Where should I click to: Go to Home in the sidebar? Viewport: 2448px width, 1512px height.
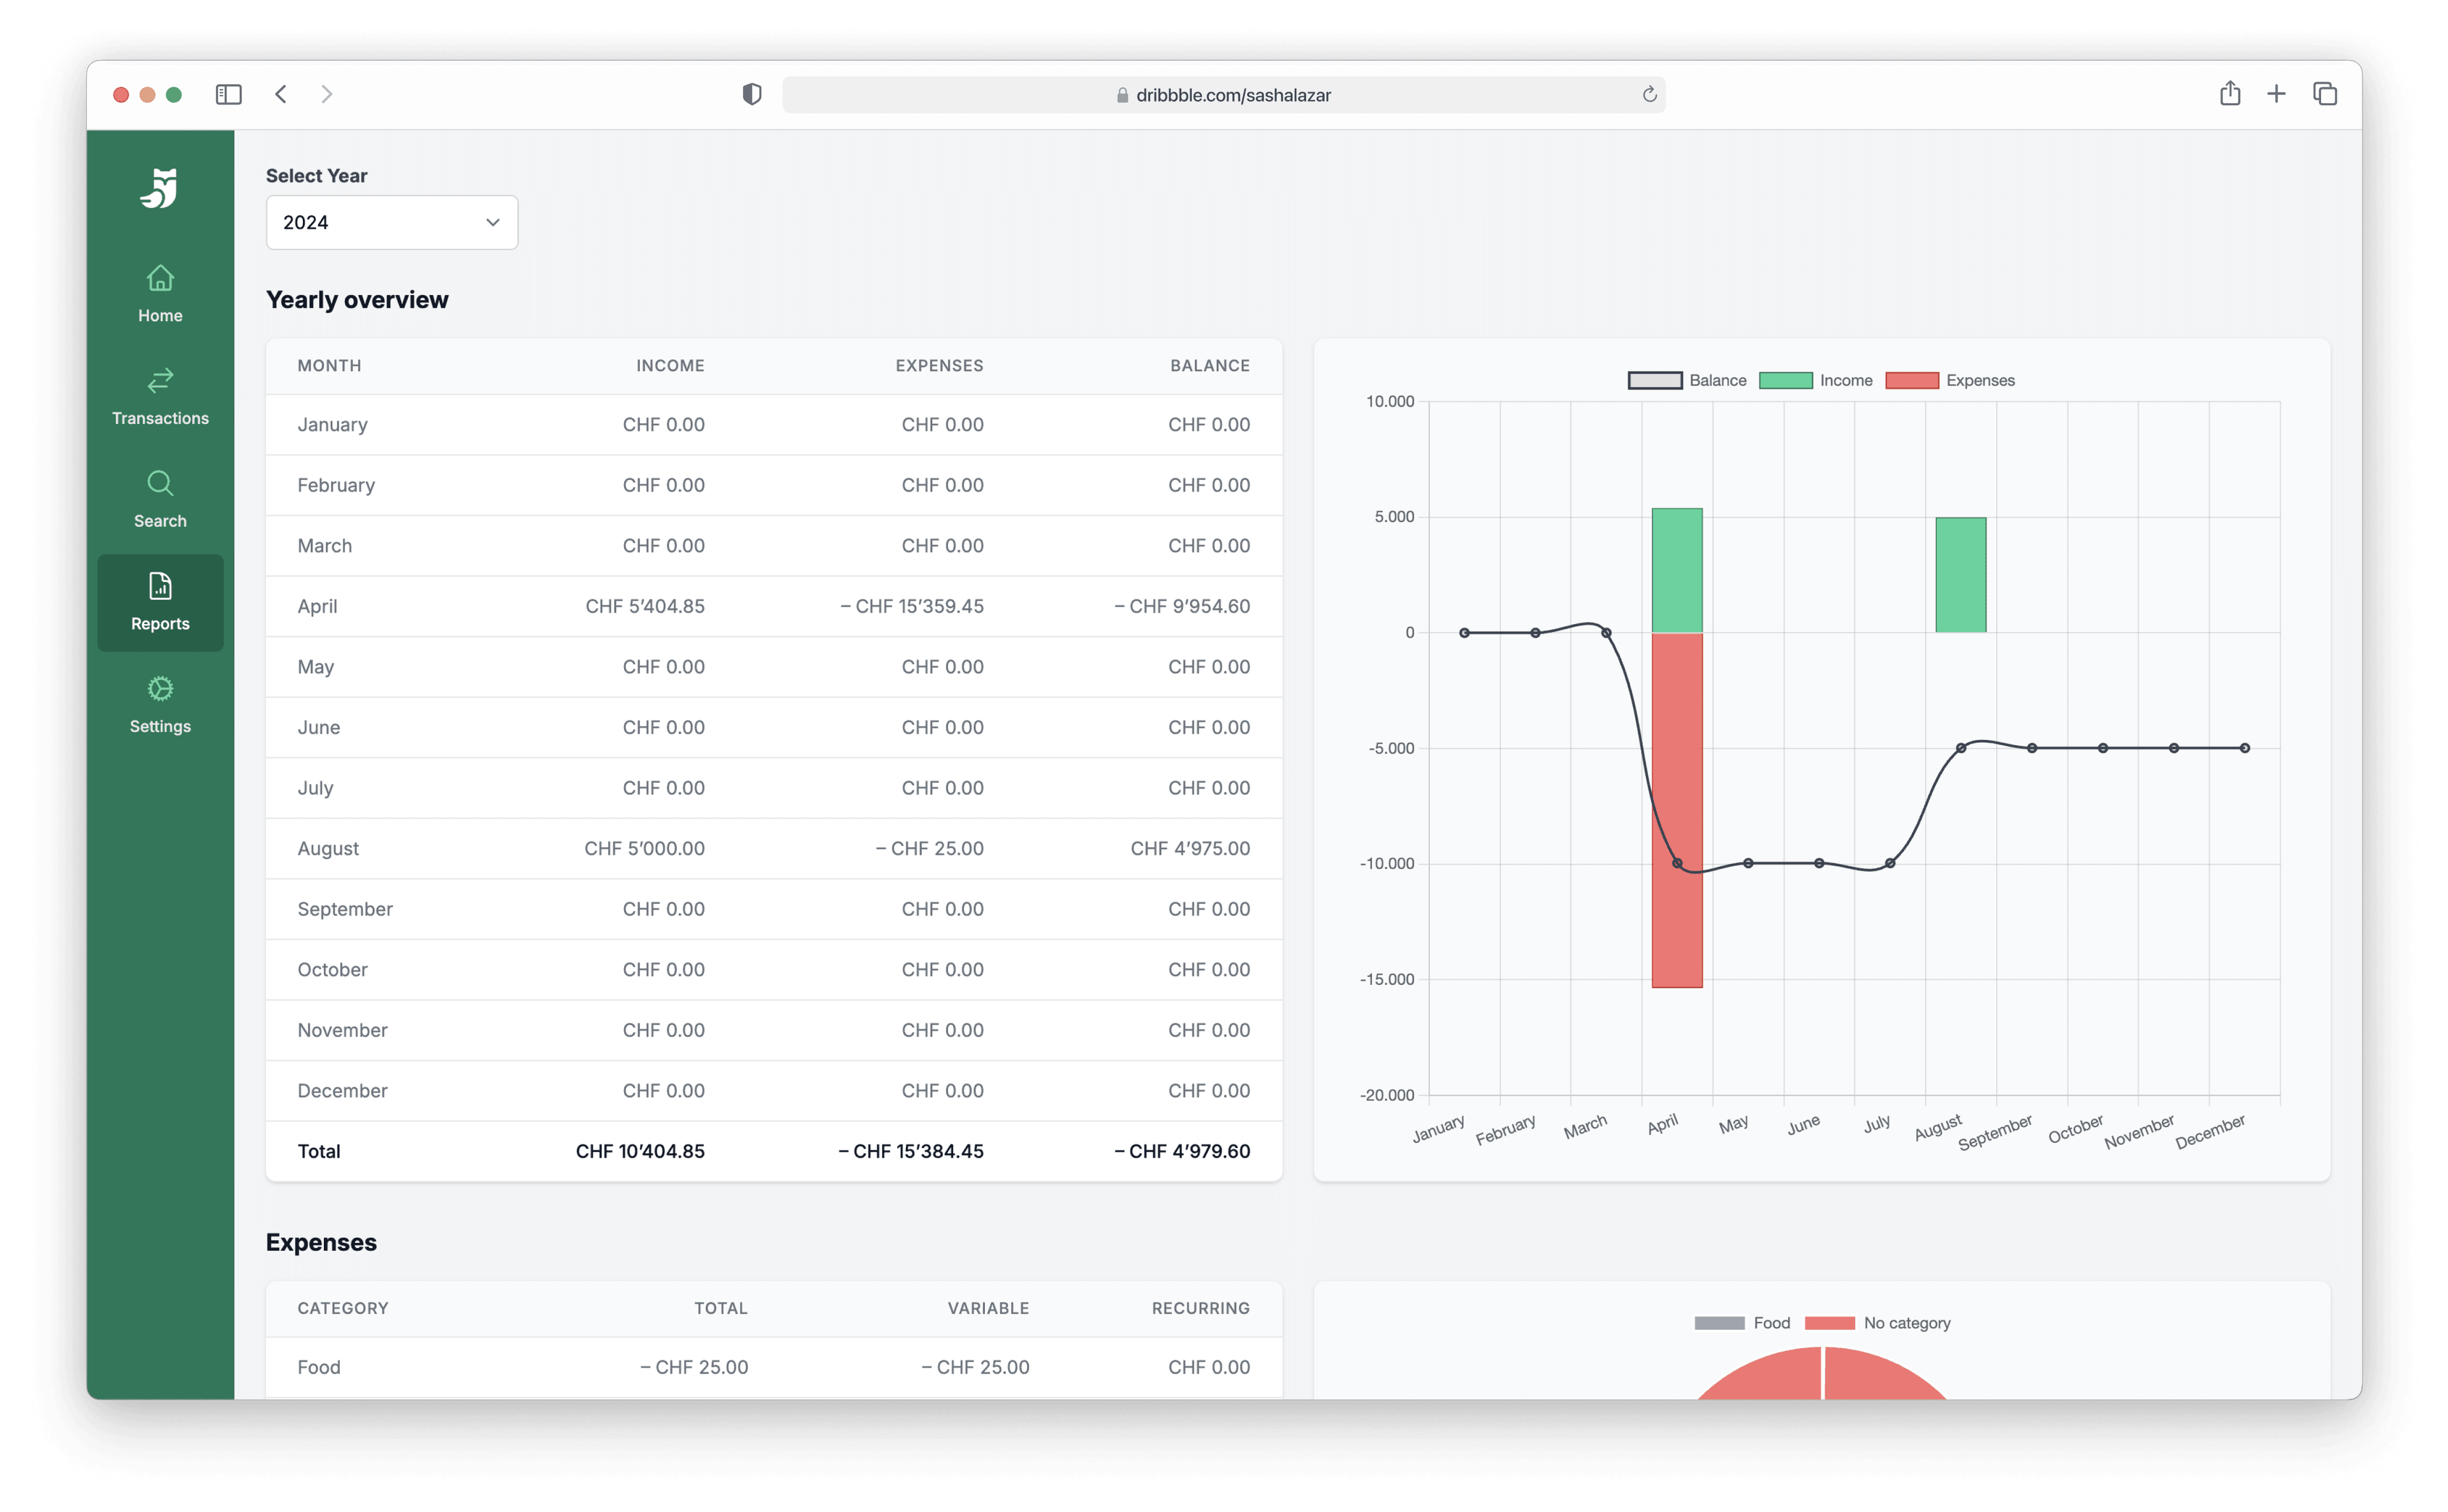tap(160, 294)
